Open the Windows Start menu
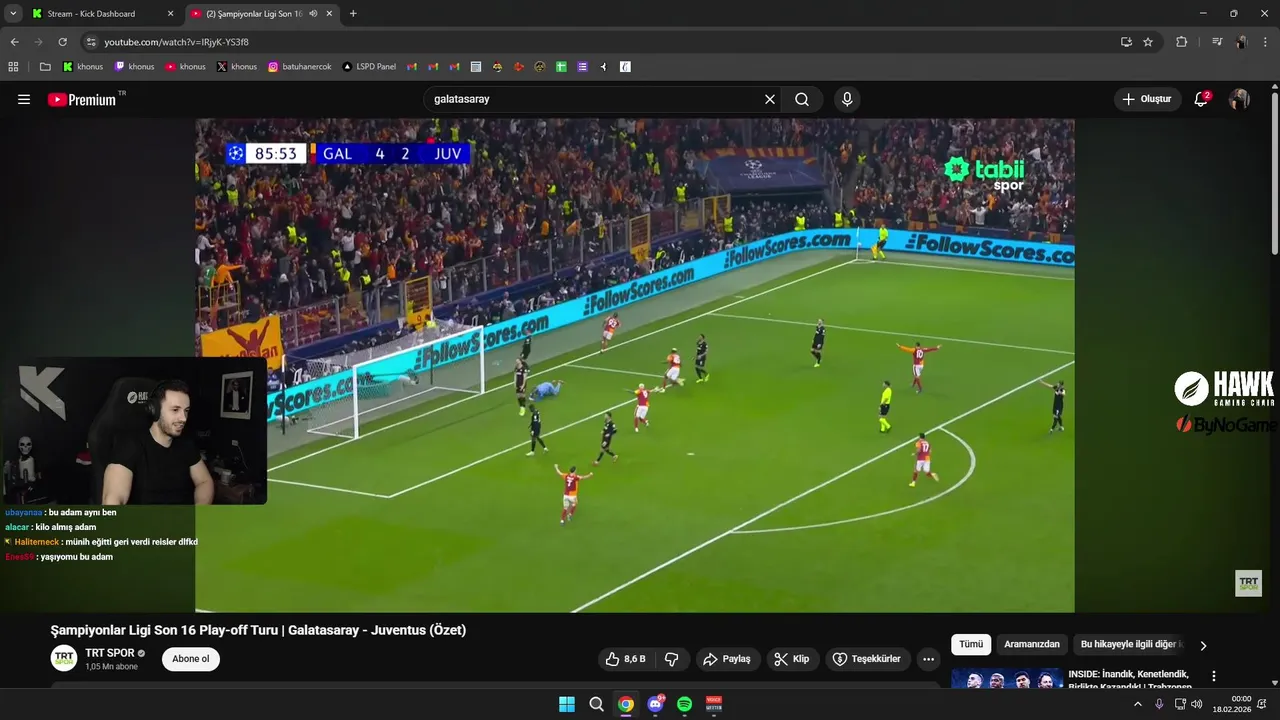This screenshot has width=1280, height=720. 566,704
